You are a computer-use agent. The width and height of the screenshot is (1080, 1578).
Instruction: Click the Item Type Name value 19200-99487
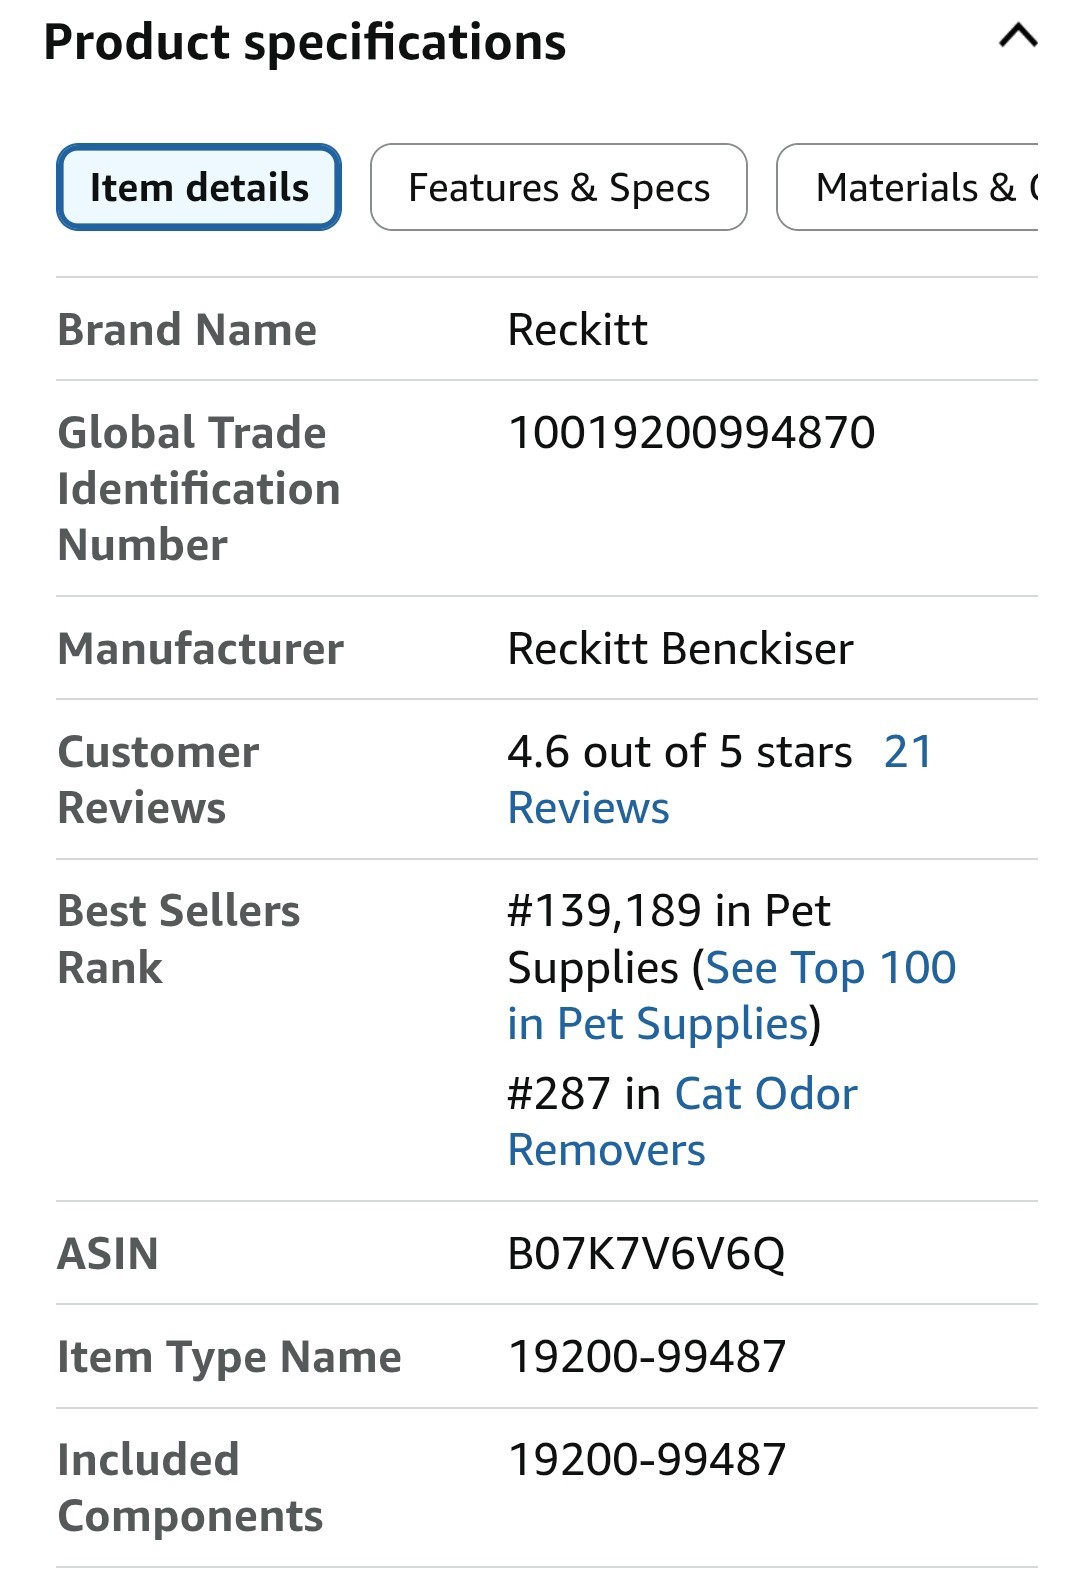coord(647,1357)
